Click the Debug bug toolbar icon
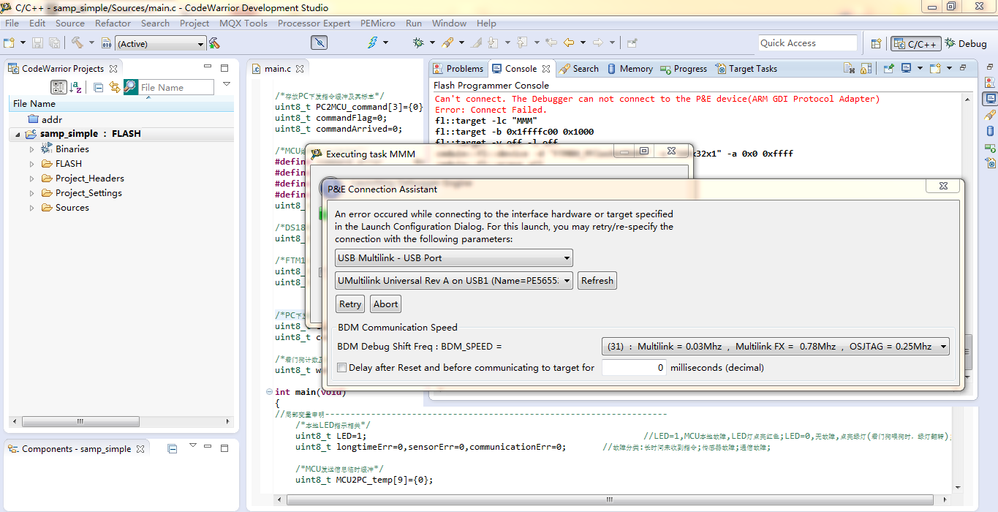The width and height of the screenshot is (998, 512). click(x=418, y=43)
